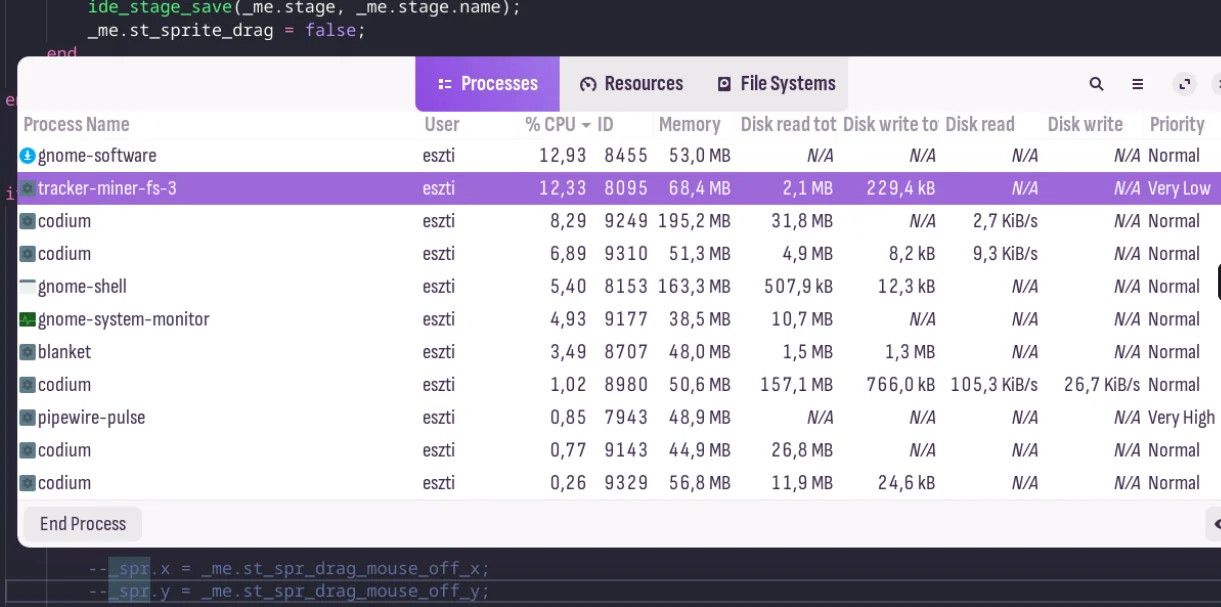1221x607 pixels.
Task: Click disk write total 766,0 kB
Action: point(901,385)
